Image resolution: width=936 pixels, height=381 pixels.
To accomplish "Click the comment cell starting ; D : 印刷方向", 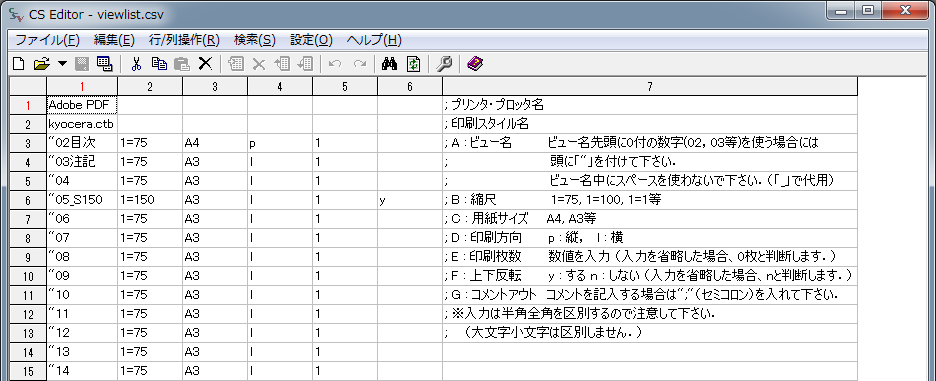I will (x=650, y=238).
